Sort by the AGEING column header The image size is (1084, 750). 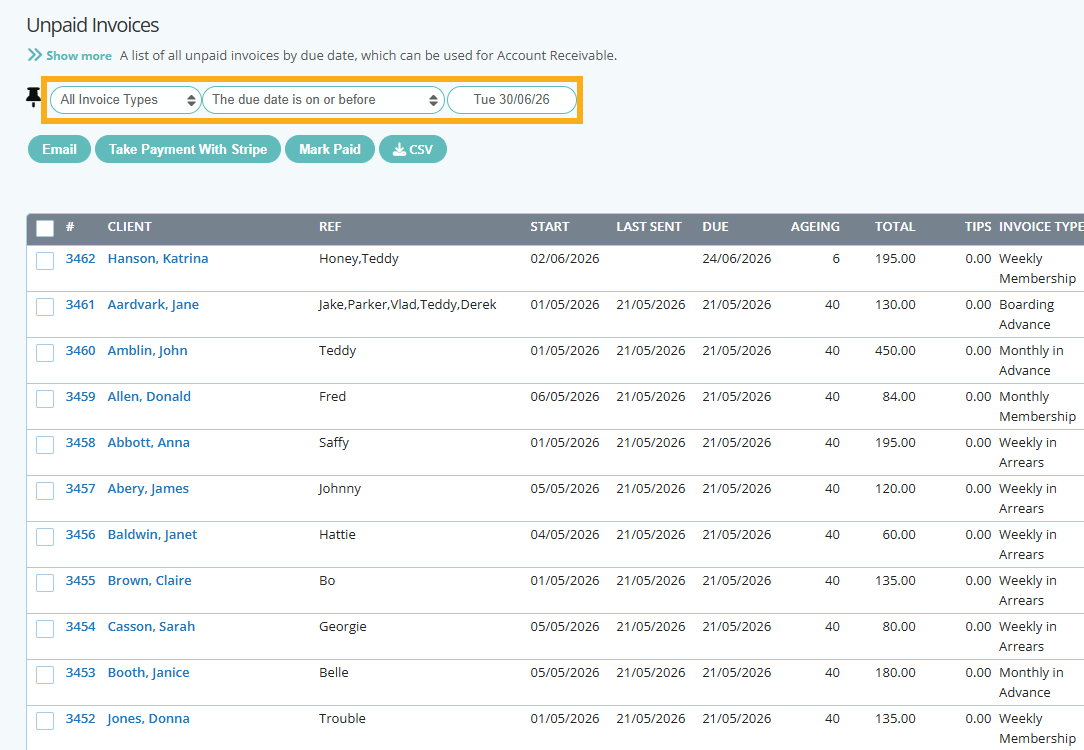click(x=815, y=227)
